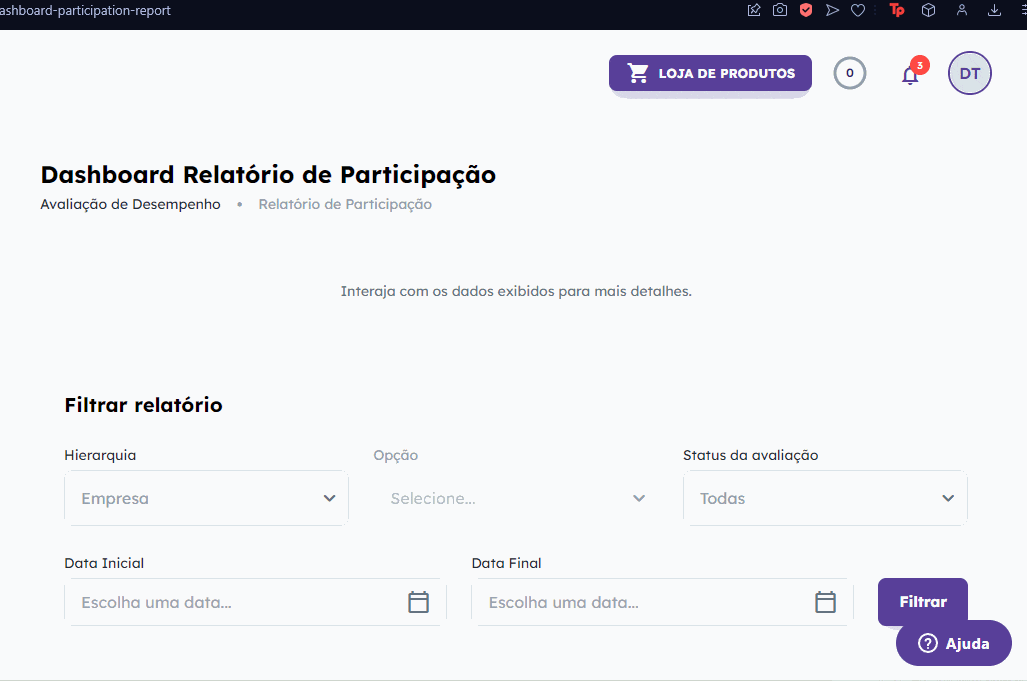
Task: Click the camera screenshot icon in the top bar
Action: [x=780, y=10]
